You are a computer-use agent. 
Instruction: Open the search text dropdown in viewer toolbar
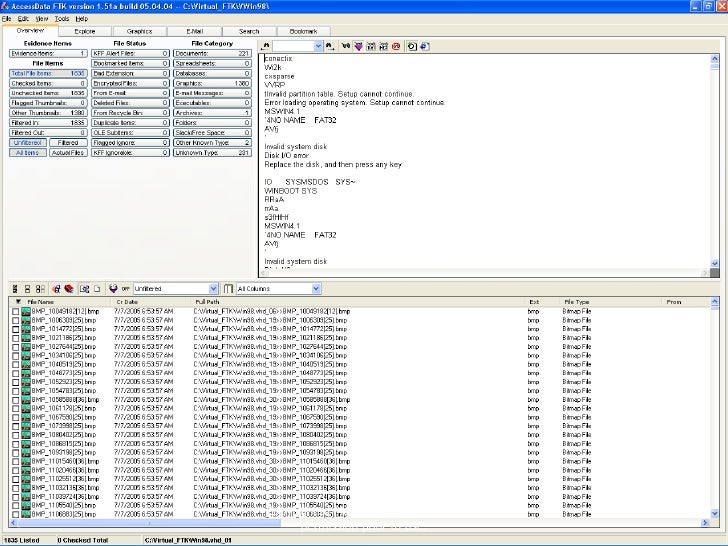[x=318, y=46]
